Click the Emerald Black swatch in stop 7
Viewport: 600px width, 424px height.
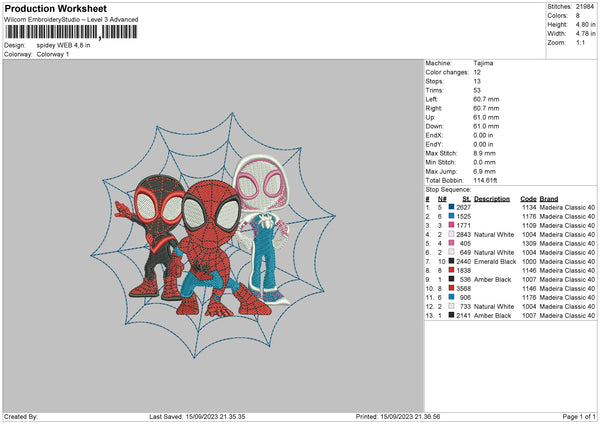(x=453, y=261)
